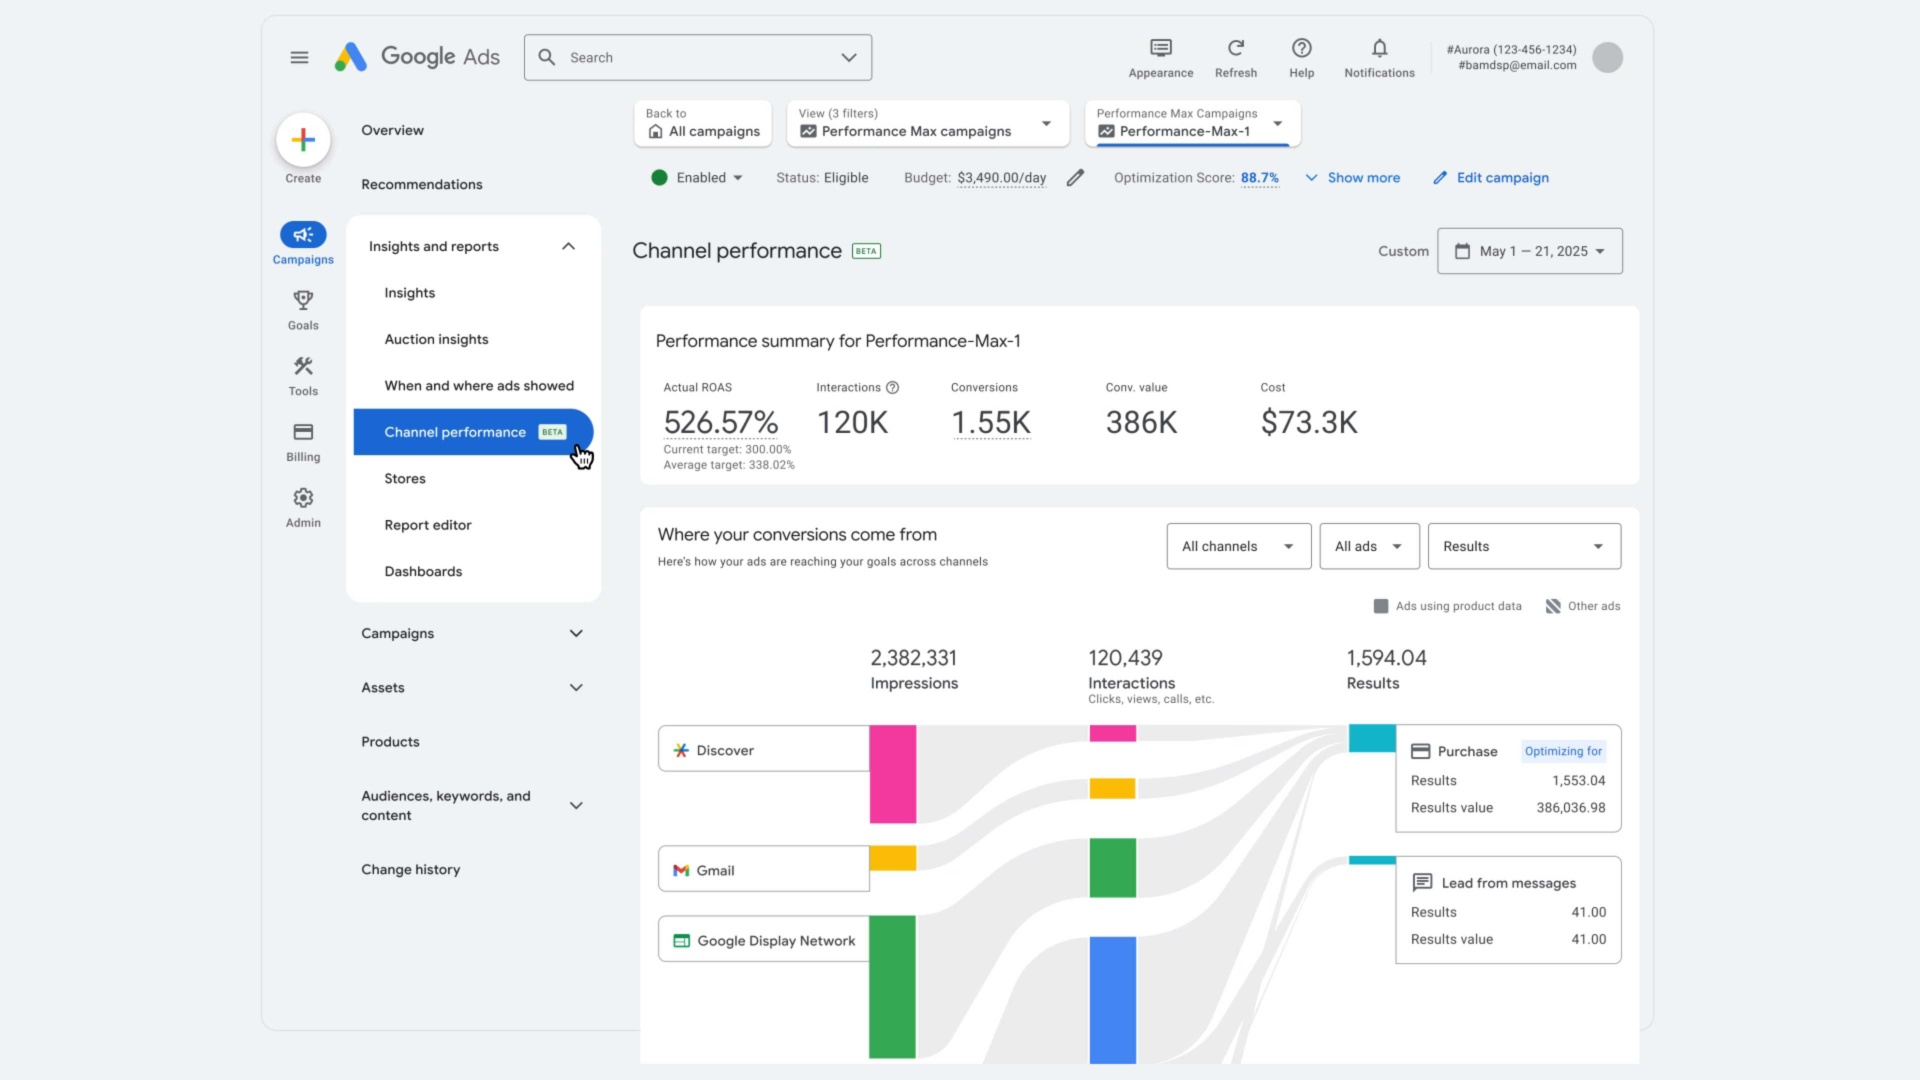The height and width of the screenshot is (1080, 1920).
Task: Open the navigation hamburger menu
Action: (x=299, y=57)
